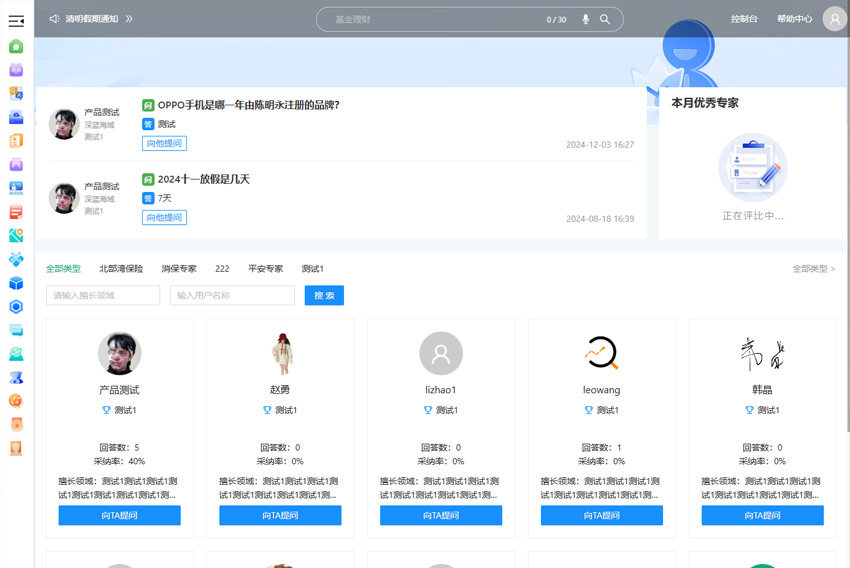Open 韩晶's signature avatar

point(763,353)
